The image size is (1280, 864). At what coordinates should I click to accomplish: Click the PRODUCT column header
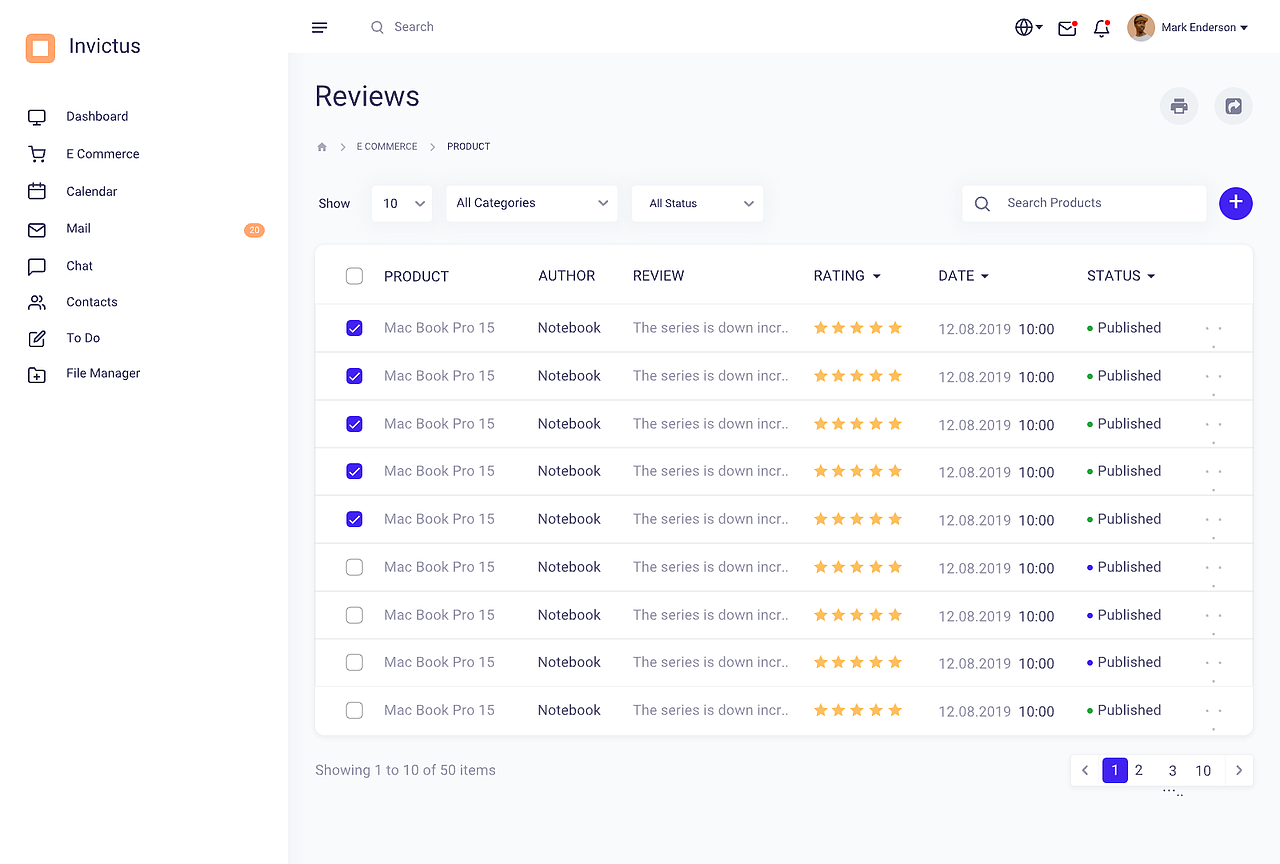[416, 276]
